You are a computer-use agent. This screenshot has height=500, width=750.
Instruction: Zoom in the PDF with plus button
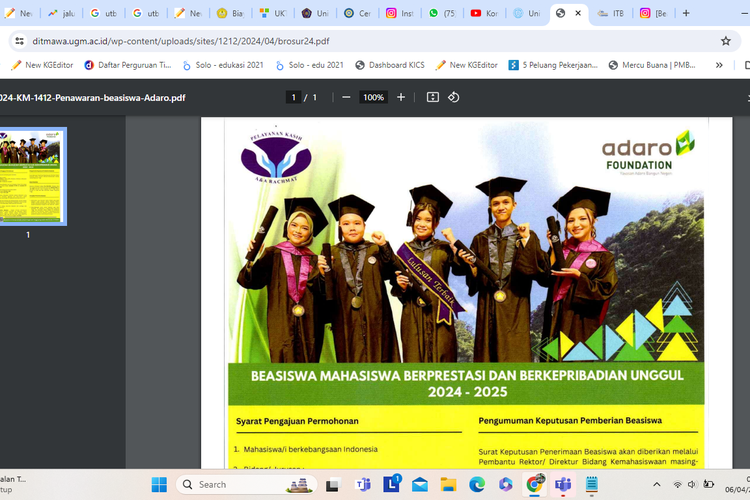(401, 97)
